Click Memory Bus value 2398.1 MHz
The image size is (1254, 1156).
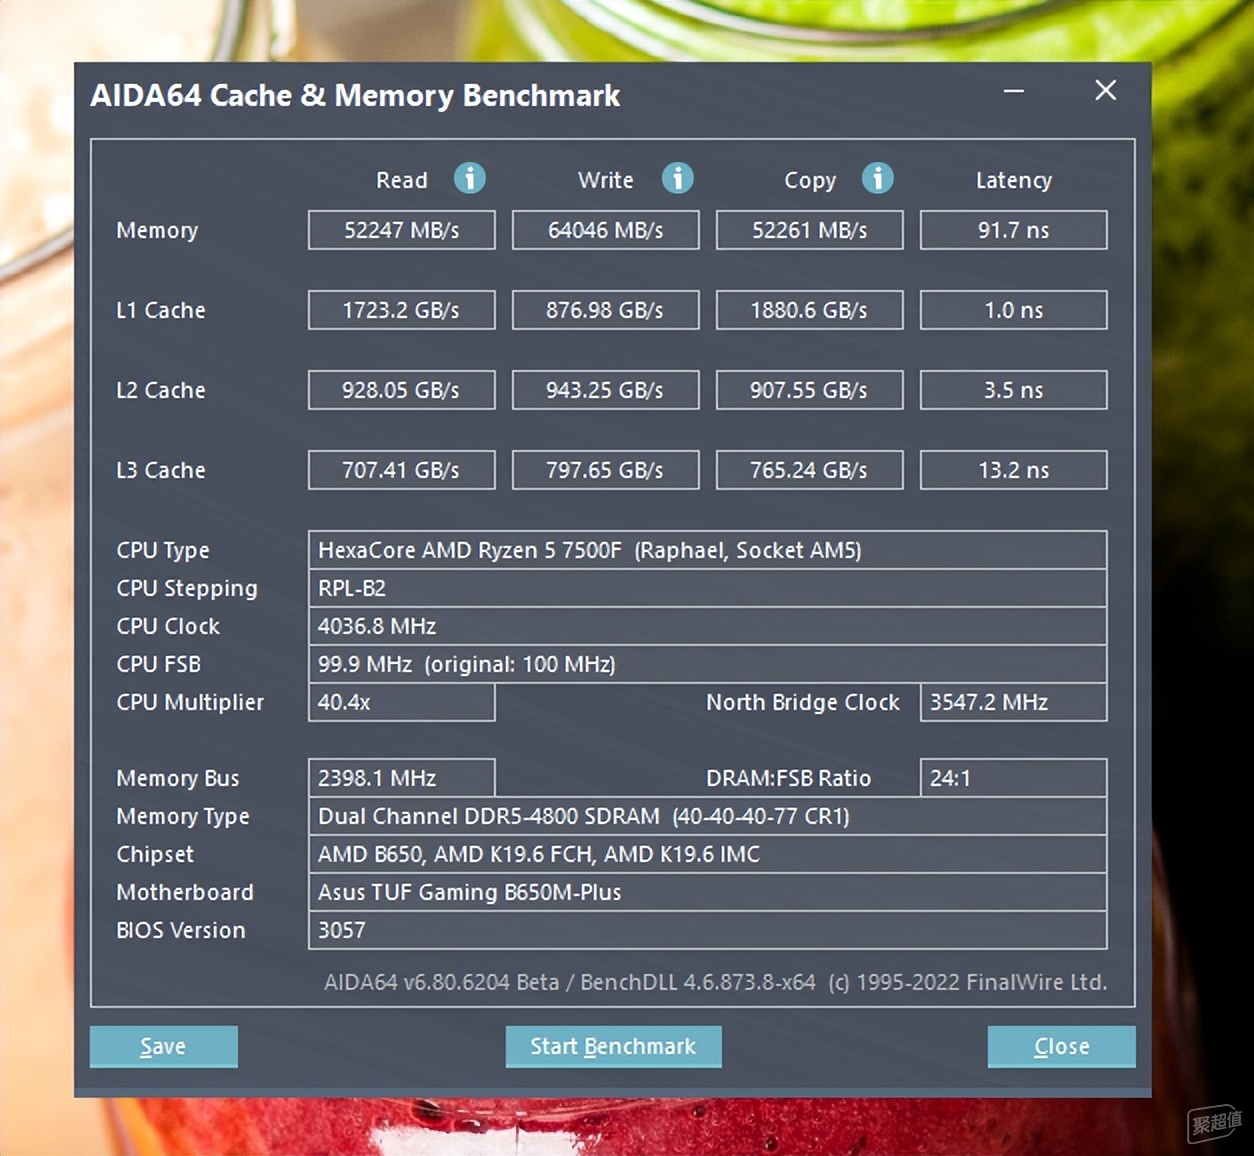point(402,778)
